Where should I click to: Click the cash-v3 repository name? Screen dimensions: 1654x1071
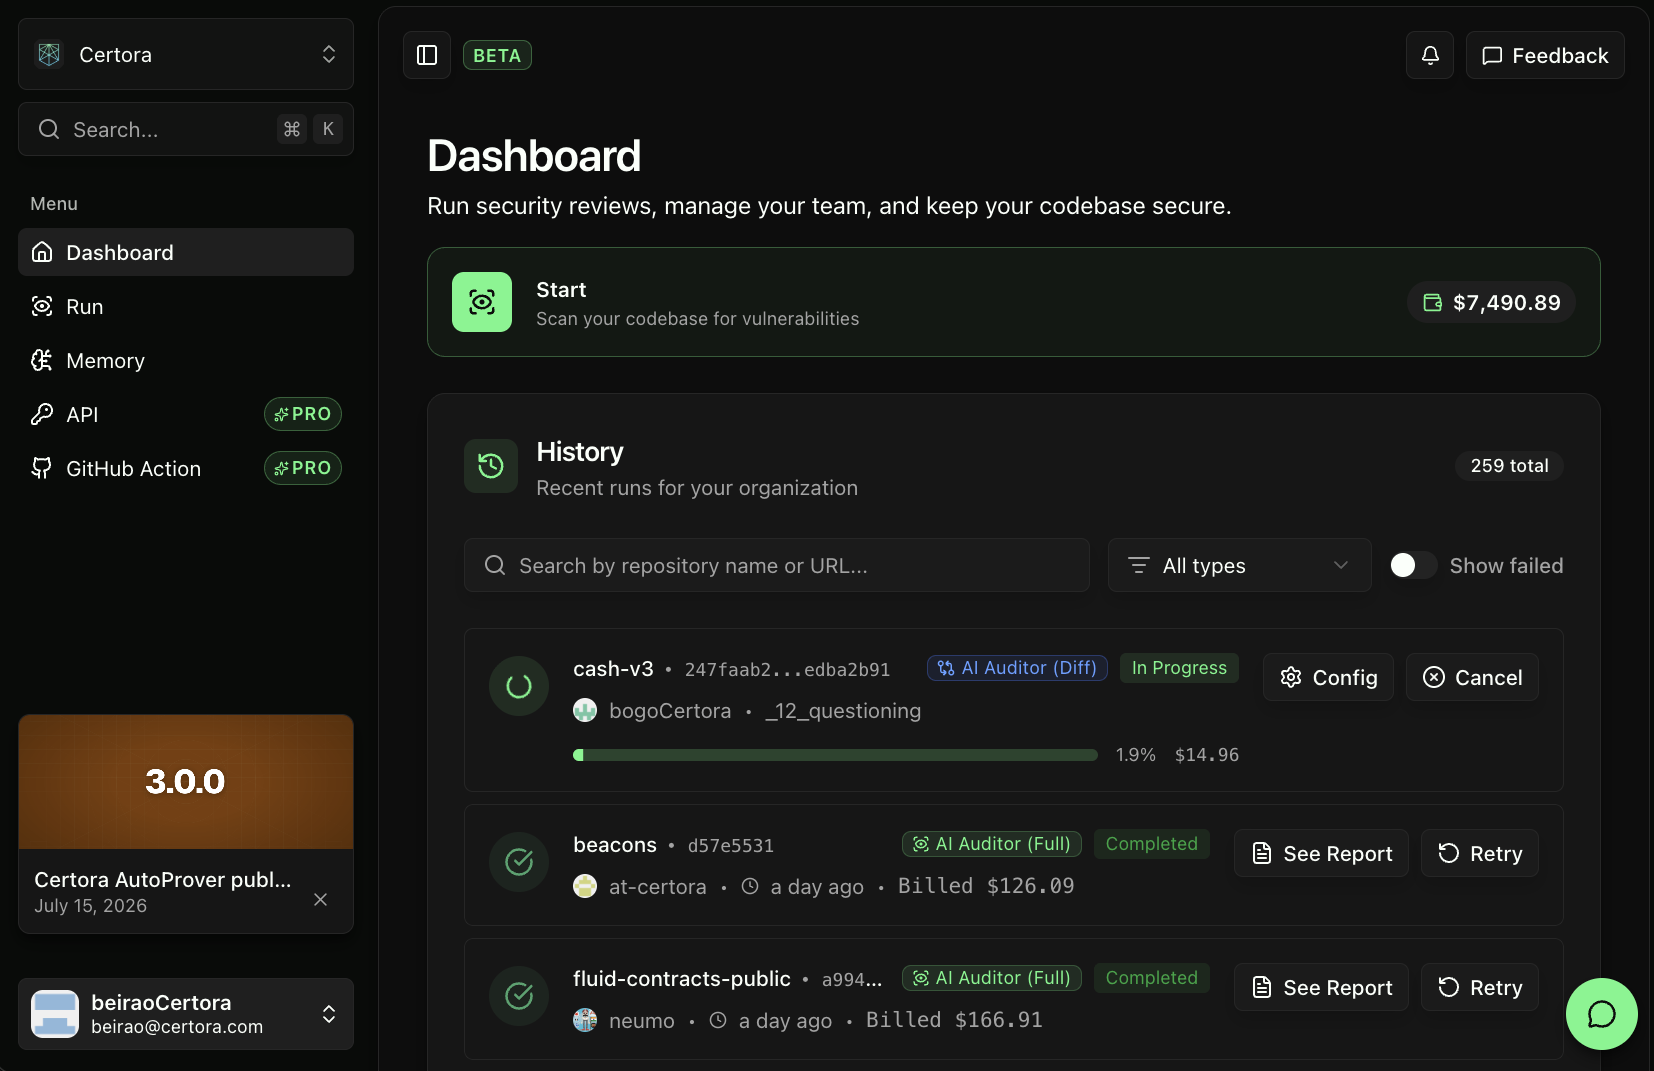(613, 668)
